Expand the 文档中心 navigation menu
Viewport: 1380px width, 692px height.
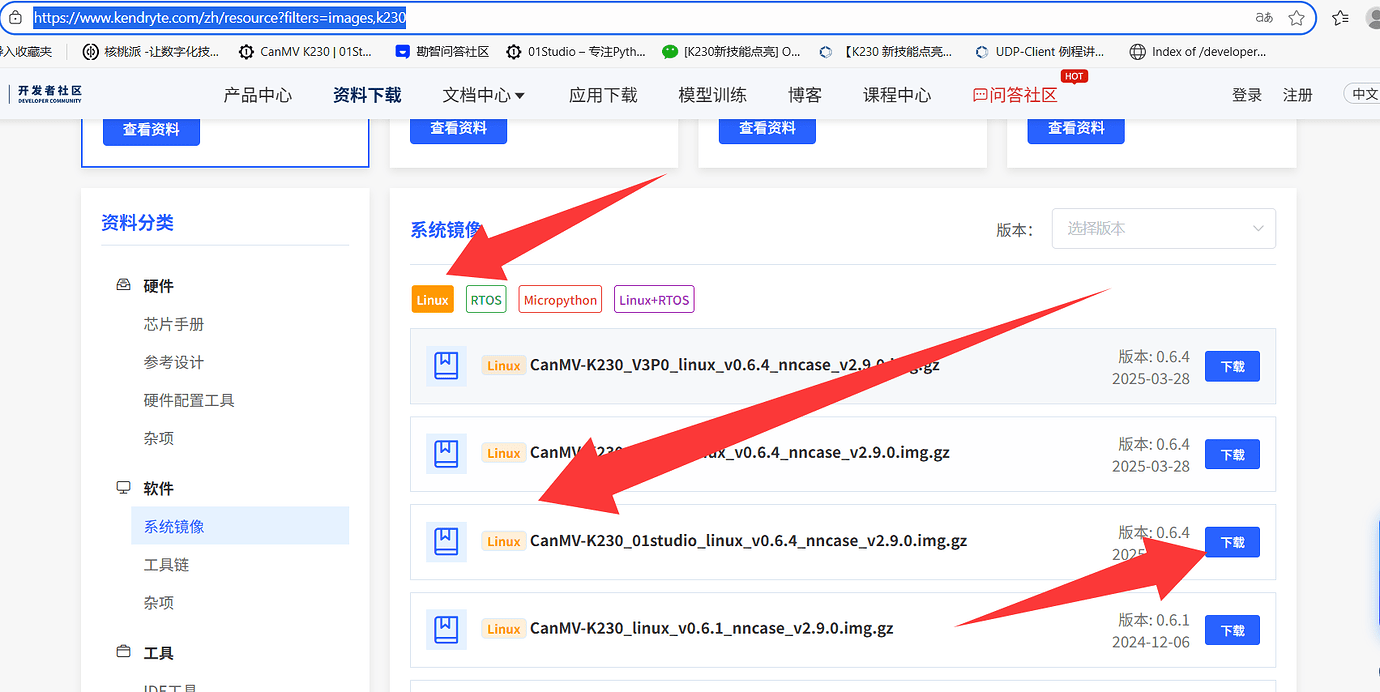(483, 94)
